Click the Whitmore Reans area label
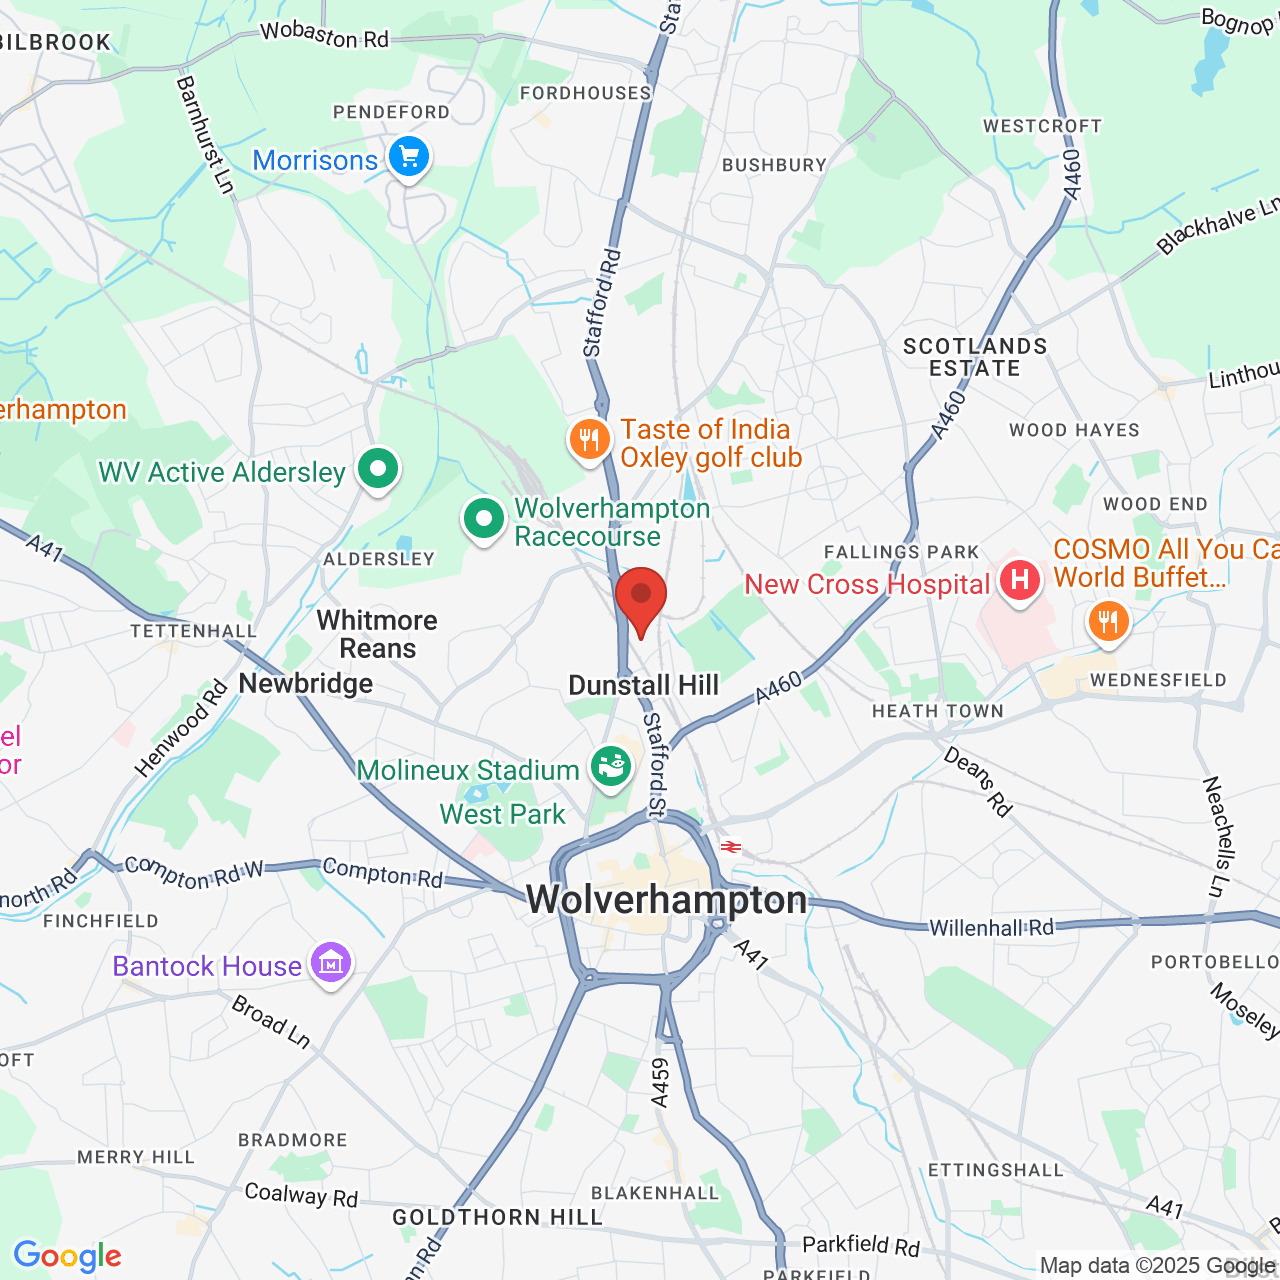 pyautogui.click(x=377, y=634)
